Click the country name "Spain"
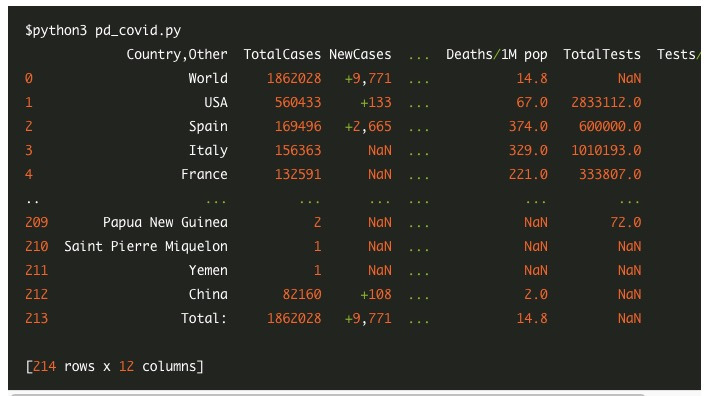 tap(208, 126)
